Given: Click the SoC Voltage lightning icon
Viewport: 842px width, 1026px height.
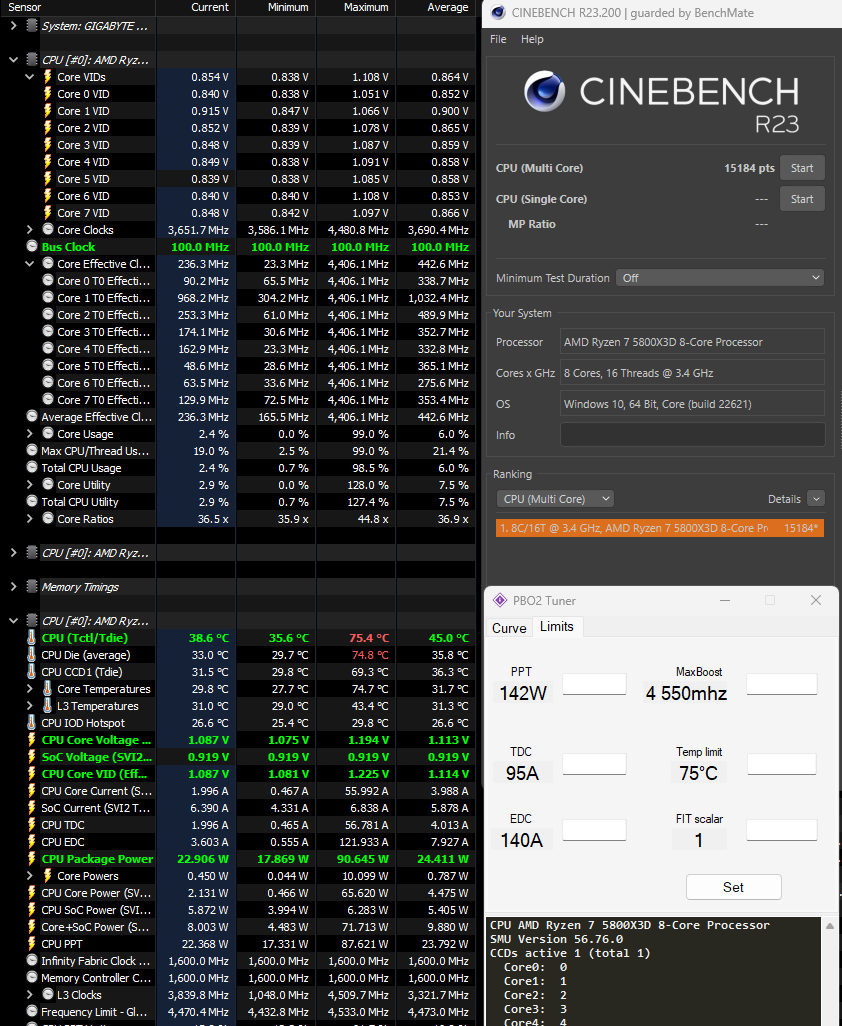Looking at the screenshot, I should pos(32,756).
